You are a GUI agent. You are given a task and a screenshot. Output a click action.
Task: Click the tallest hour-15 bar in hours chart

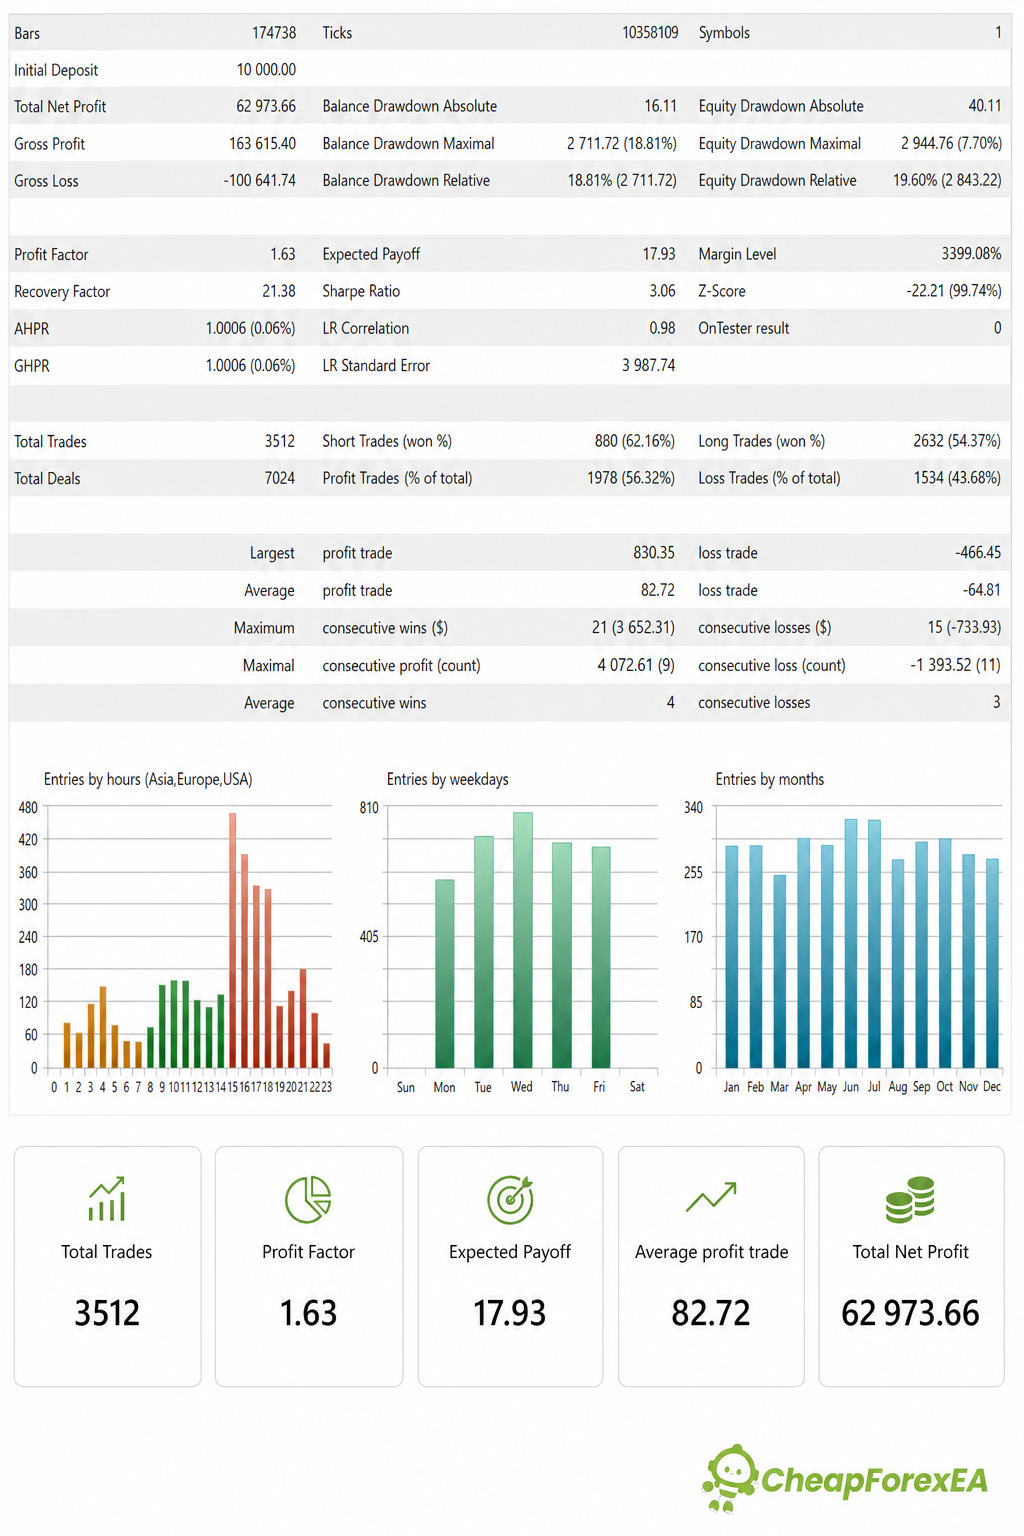[233, 940]
